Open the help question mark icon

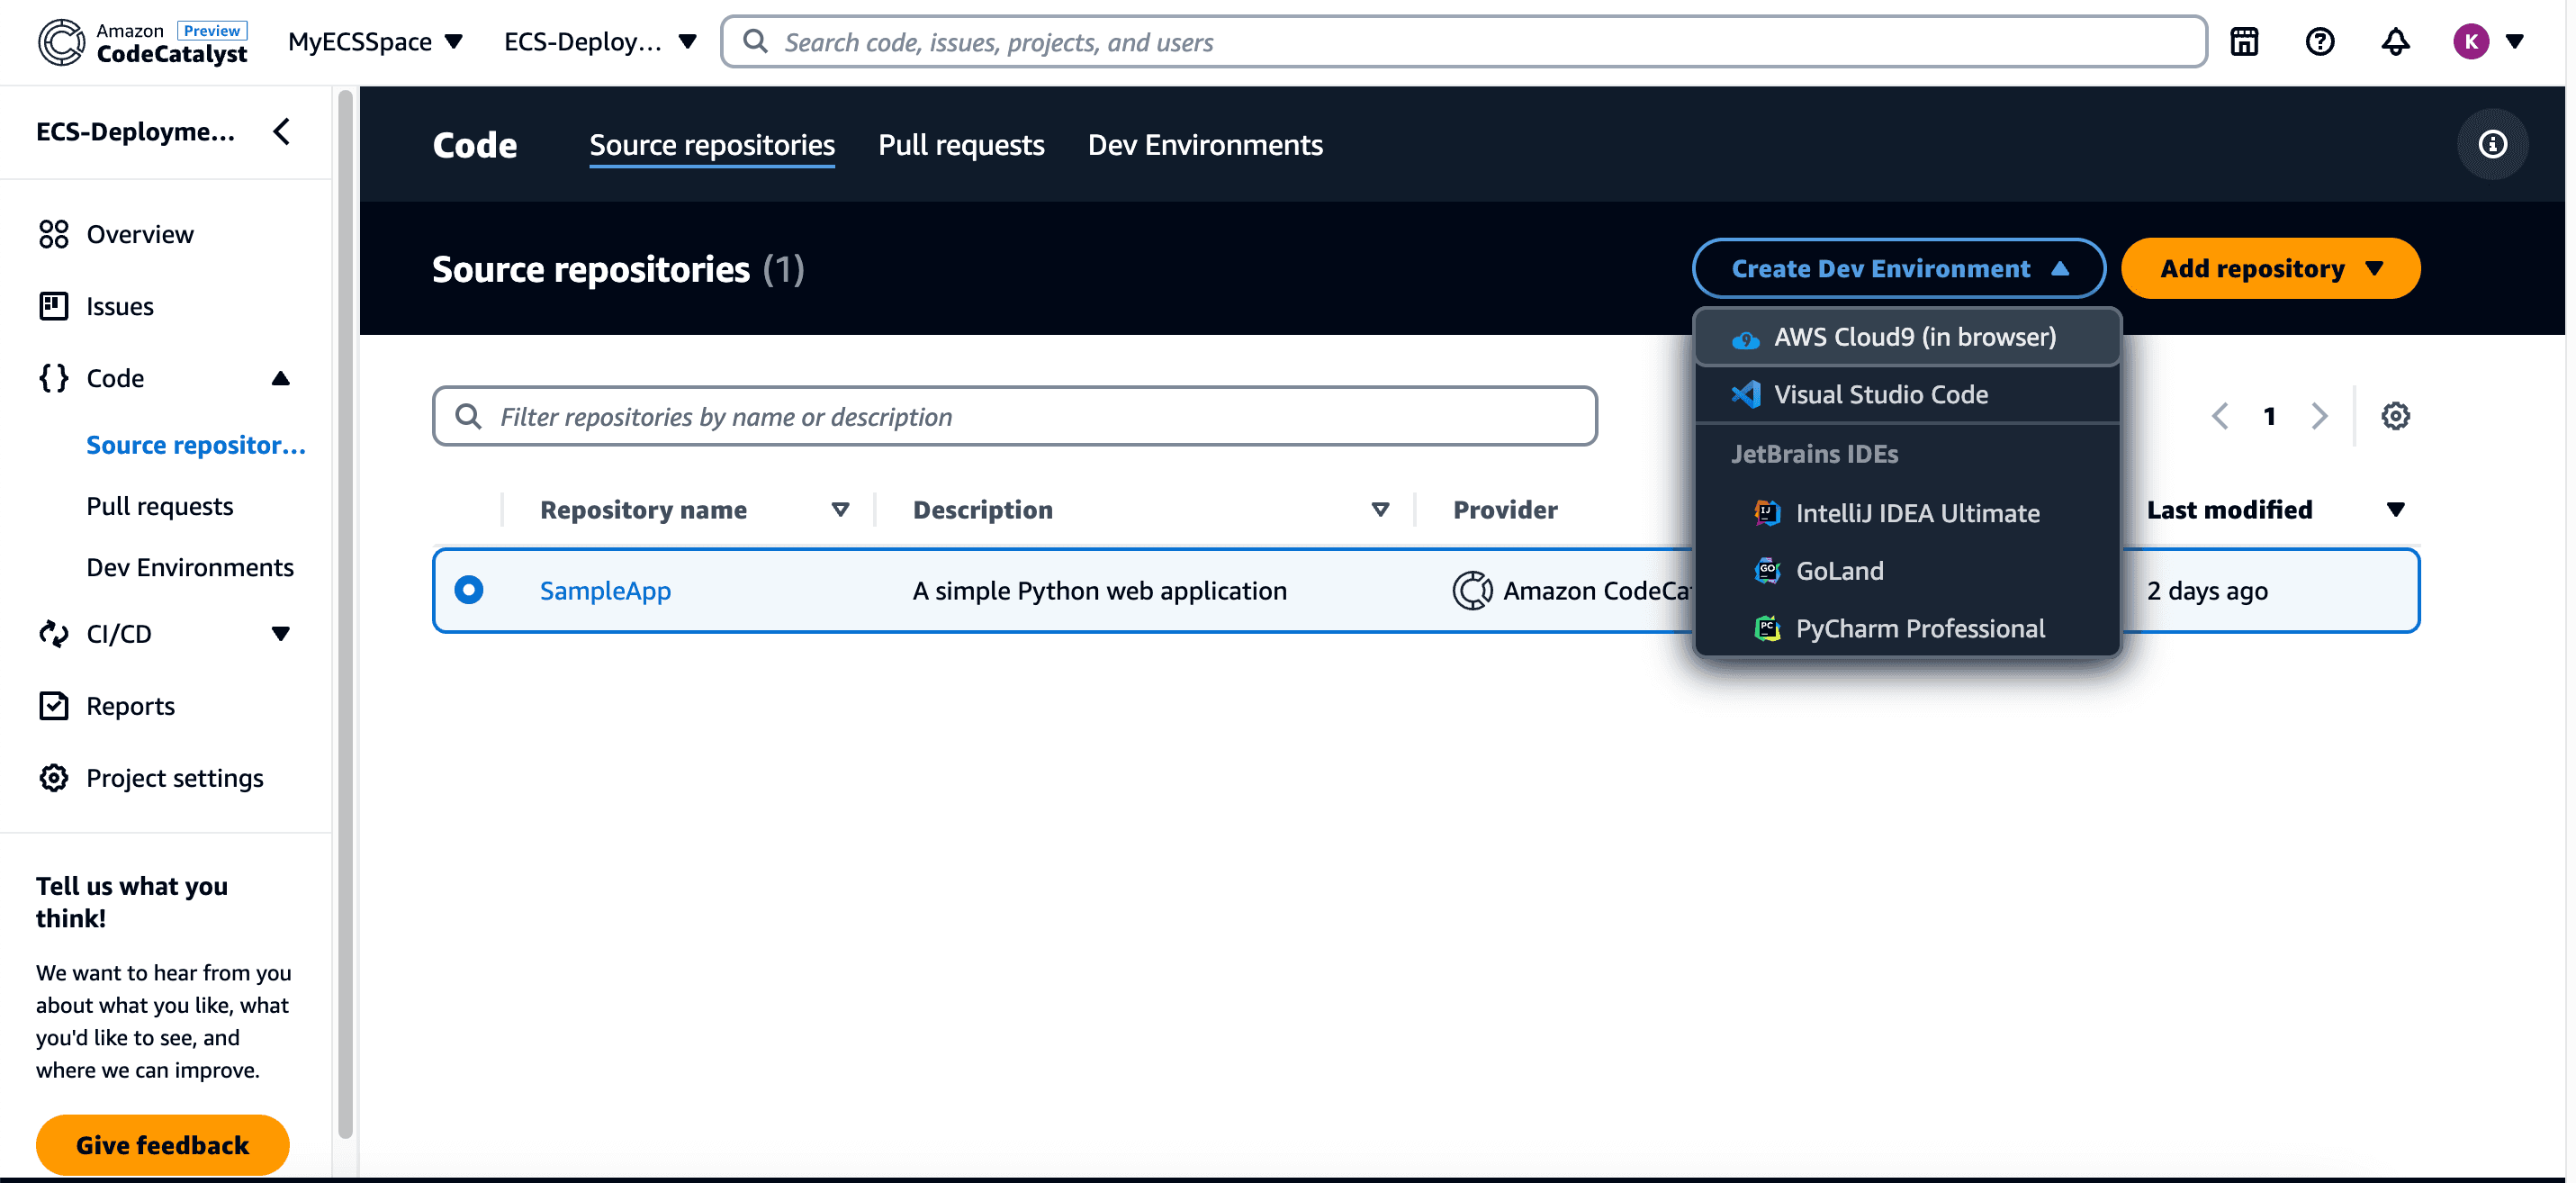(2320, 42)
